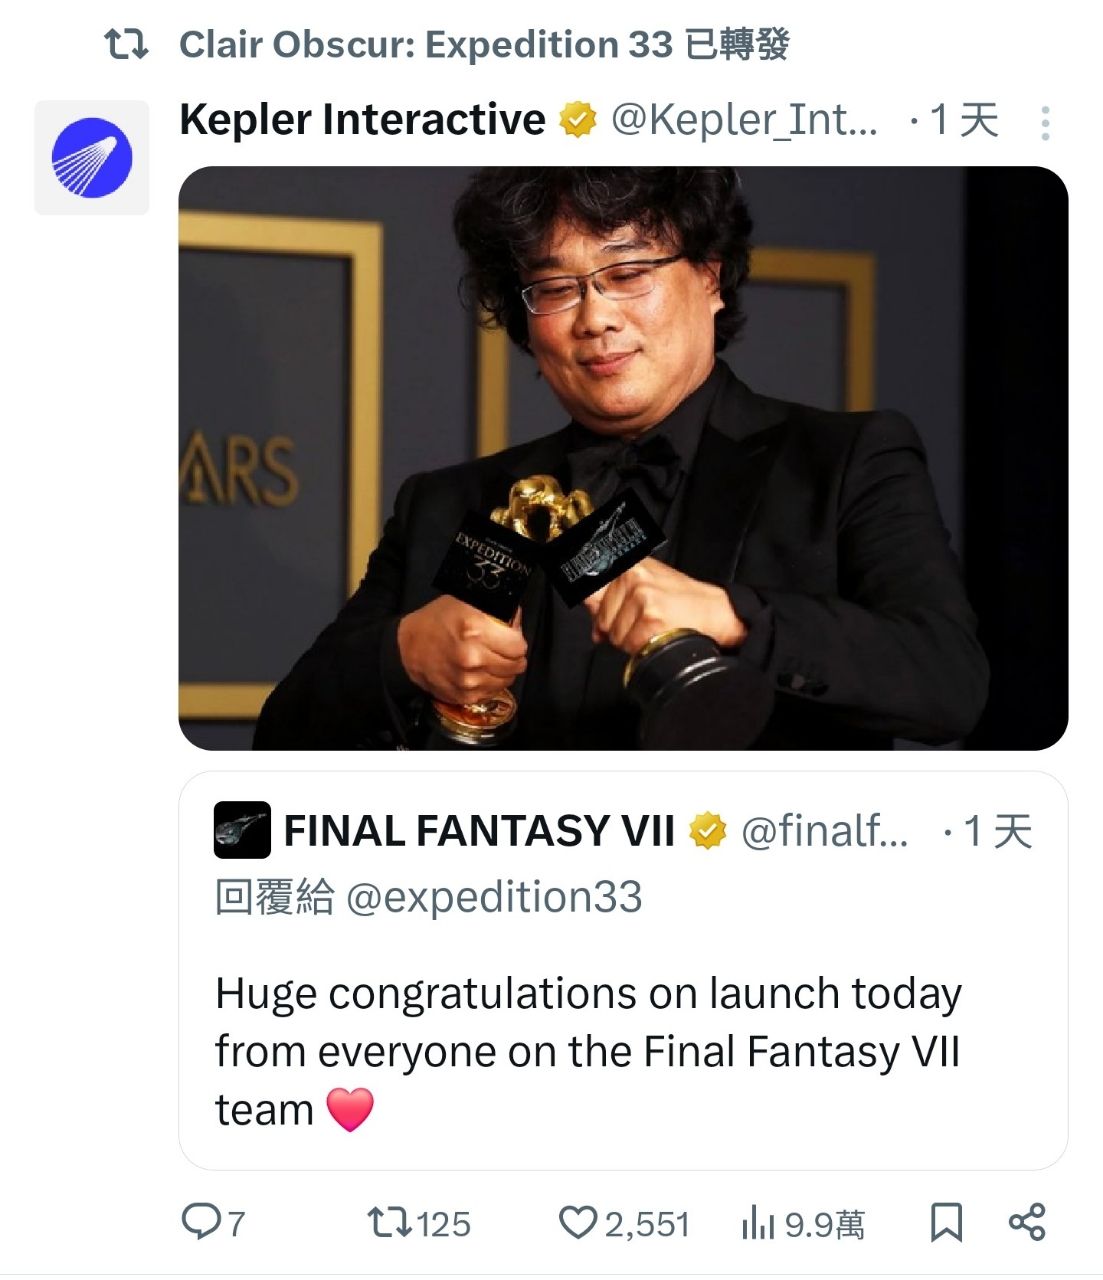Click the retweeted-by icon at top

click(x=127, y=45)
